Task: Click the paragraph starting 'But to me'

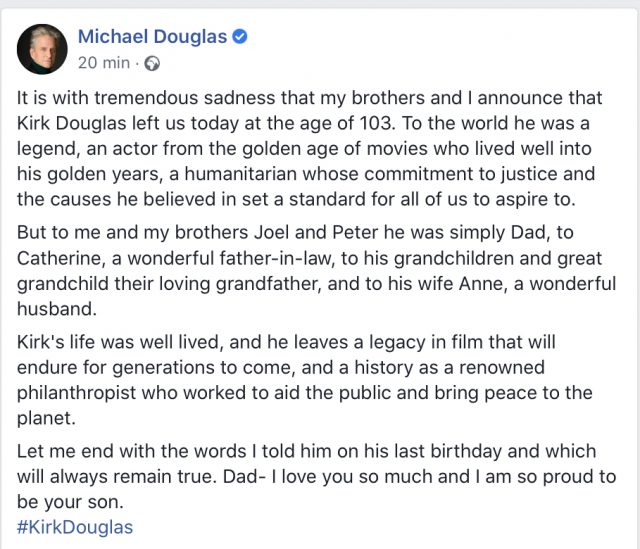Action: (x=316, y=271)
